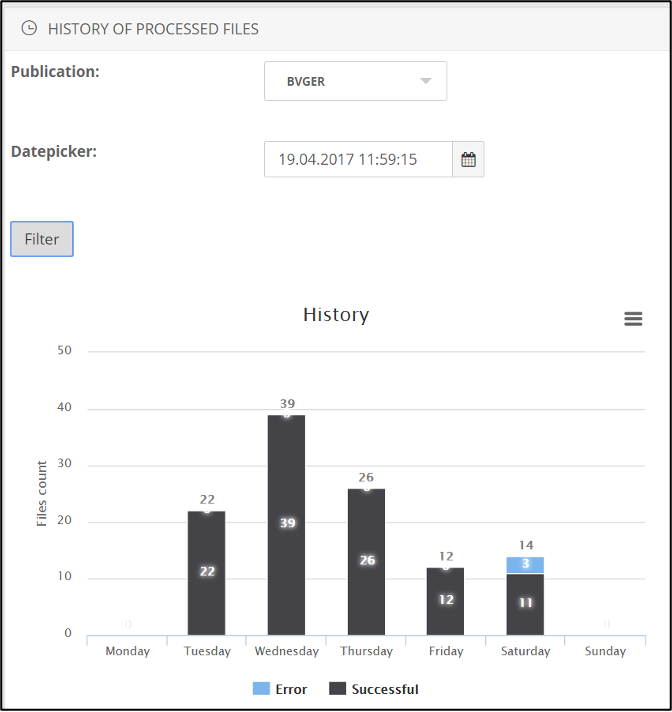
Task: Click the Thursday axis label
Action: point(366,651)
